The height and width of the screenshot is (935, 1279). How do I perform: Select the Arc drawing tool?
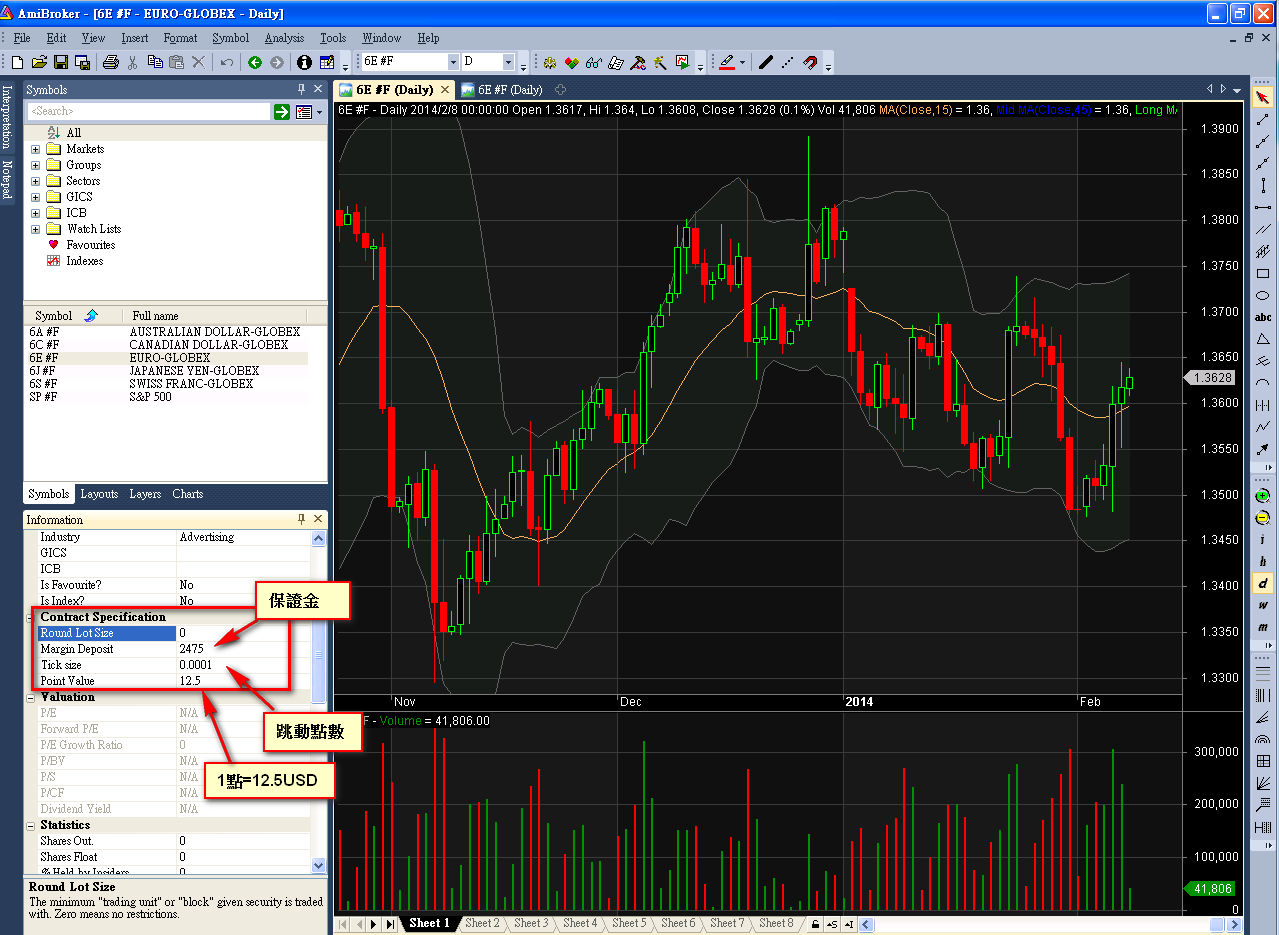pos(1263,383)
